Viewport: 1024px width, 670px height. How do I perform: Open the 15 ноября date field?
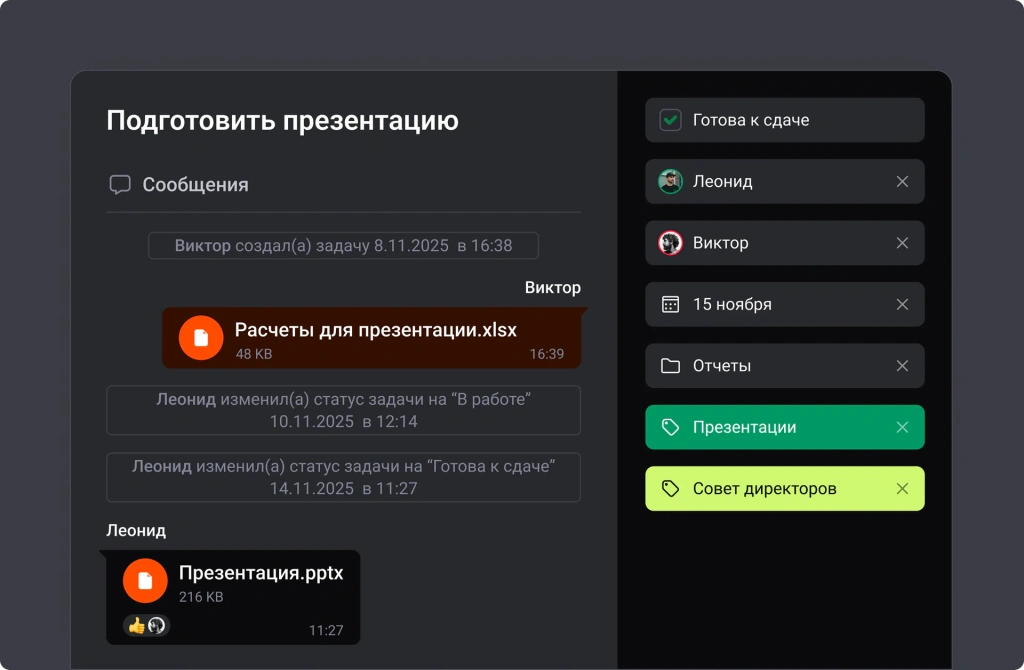[785, 304]
